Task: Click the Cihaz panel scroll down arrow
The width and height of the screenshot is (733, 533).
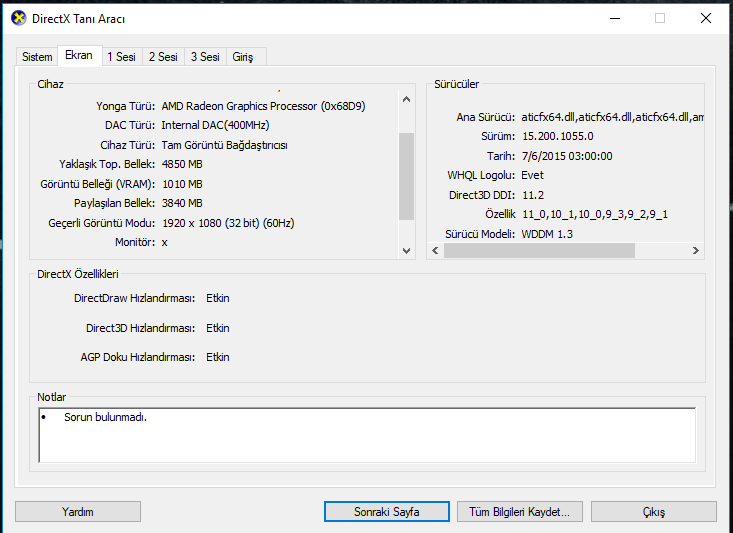Action: [x=406, y=251]
